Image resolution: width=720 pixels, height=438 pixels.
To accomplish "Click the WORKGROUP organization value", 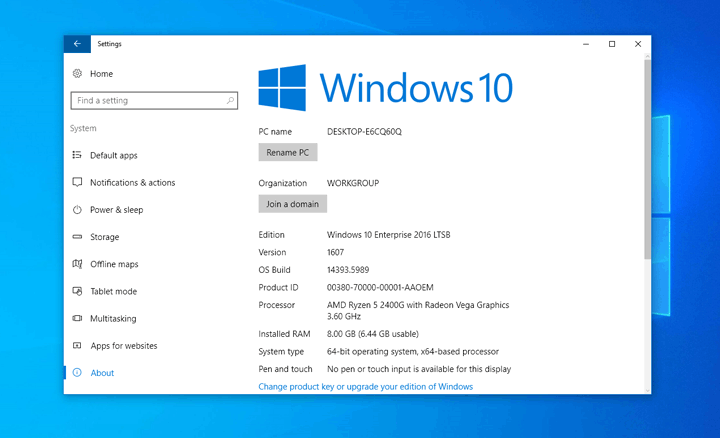I will pos(353,183).
